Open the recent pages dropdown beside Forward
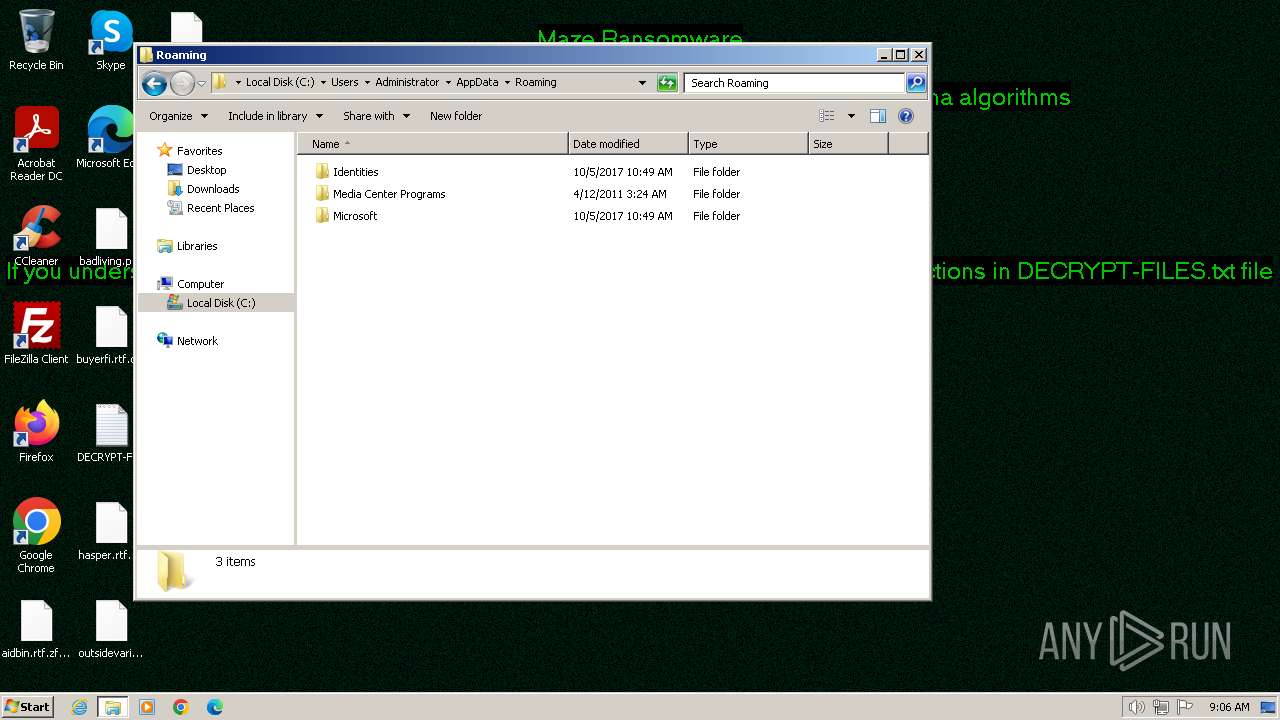This screenshot has width=1280, height=720. coord(201,83)
